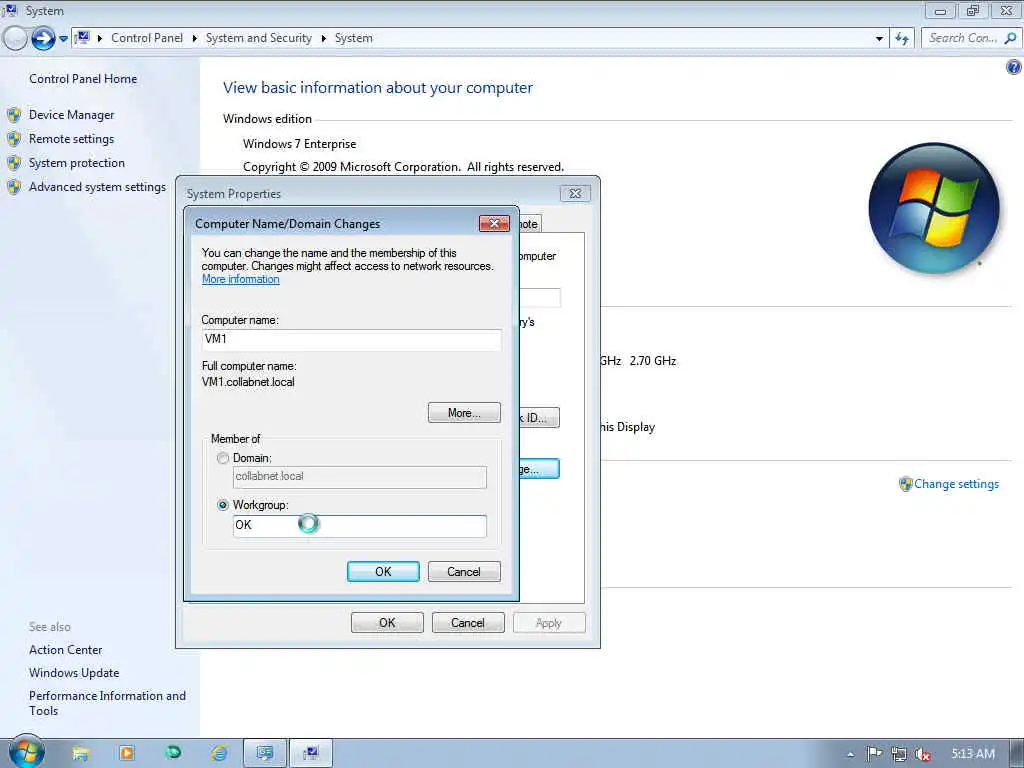Cancel the Computer Name/Domain Changes dialog
The width and height of the screenshot is (1024, 768).
(x=464, y=571)
